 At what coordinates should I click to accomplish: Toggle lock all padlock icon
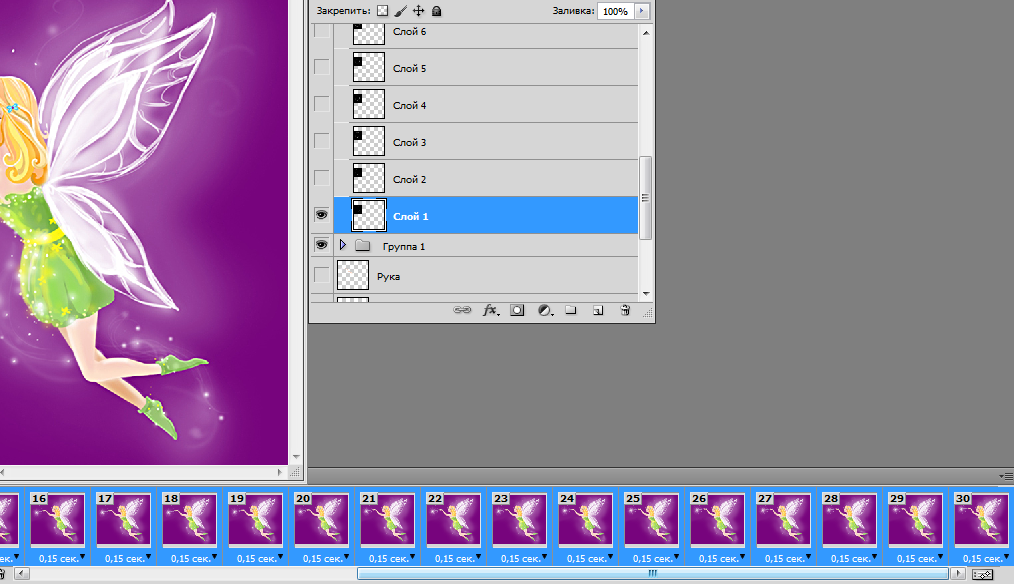point(437,11)
